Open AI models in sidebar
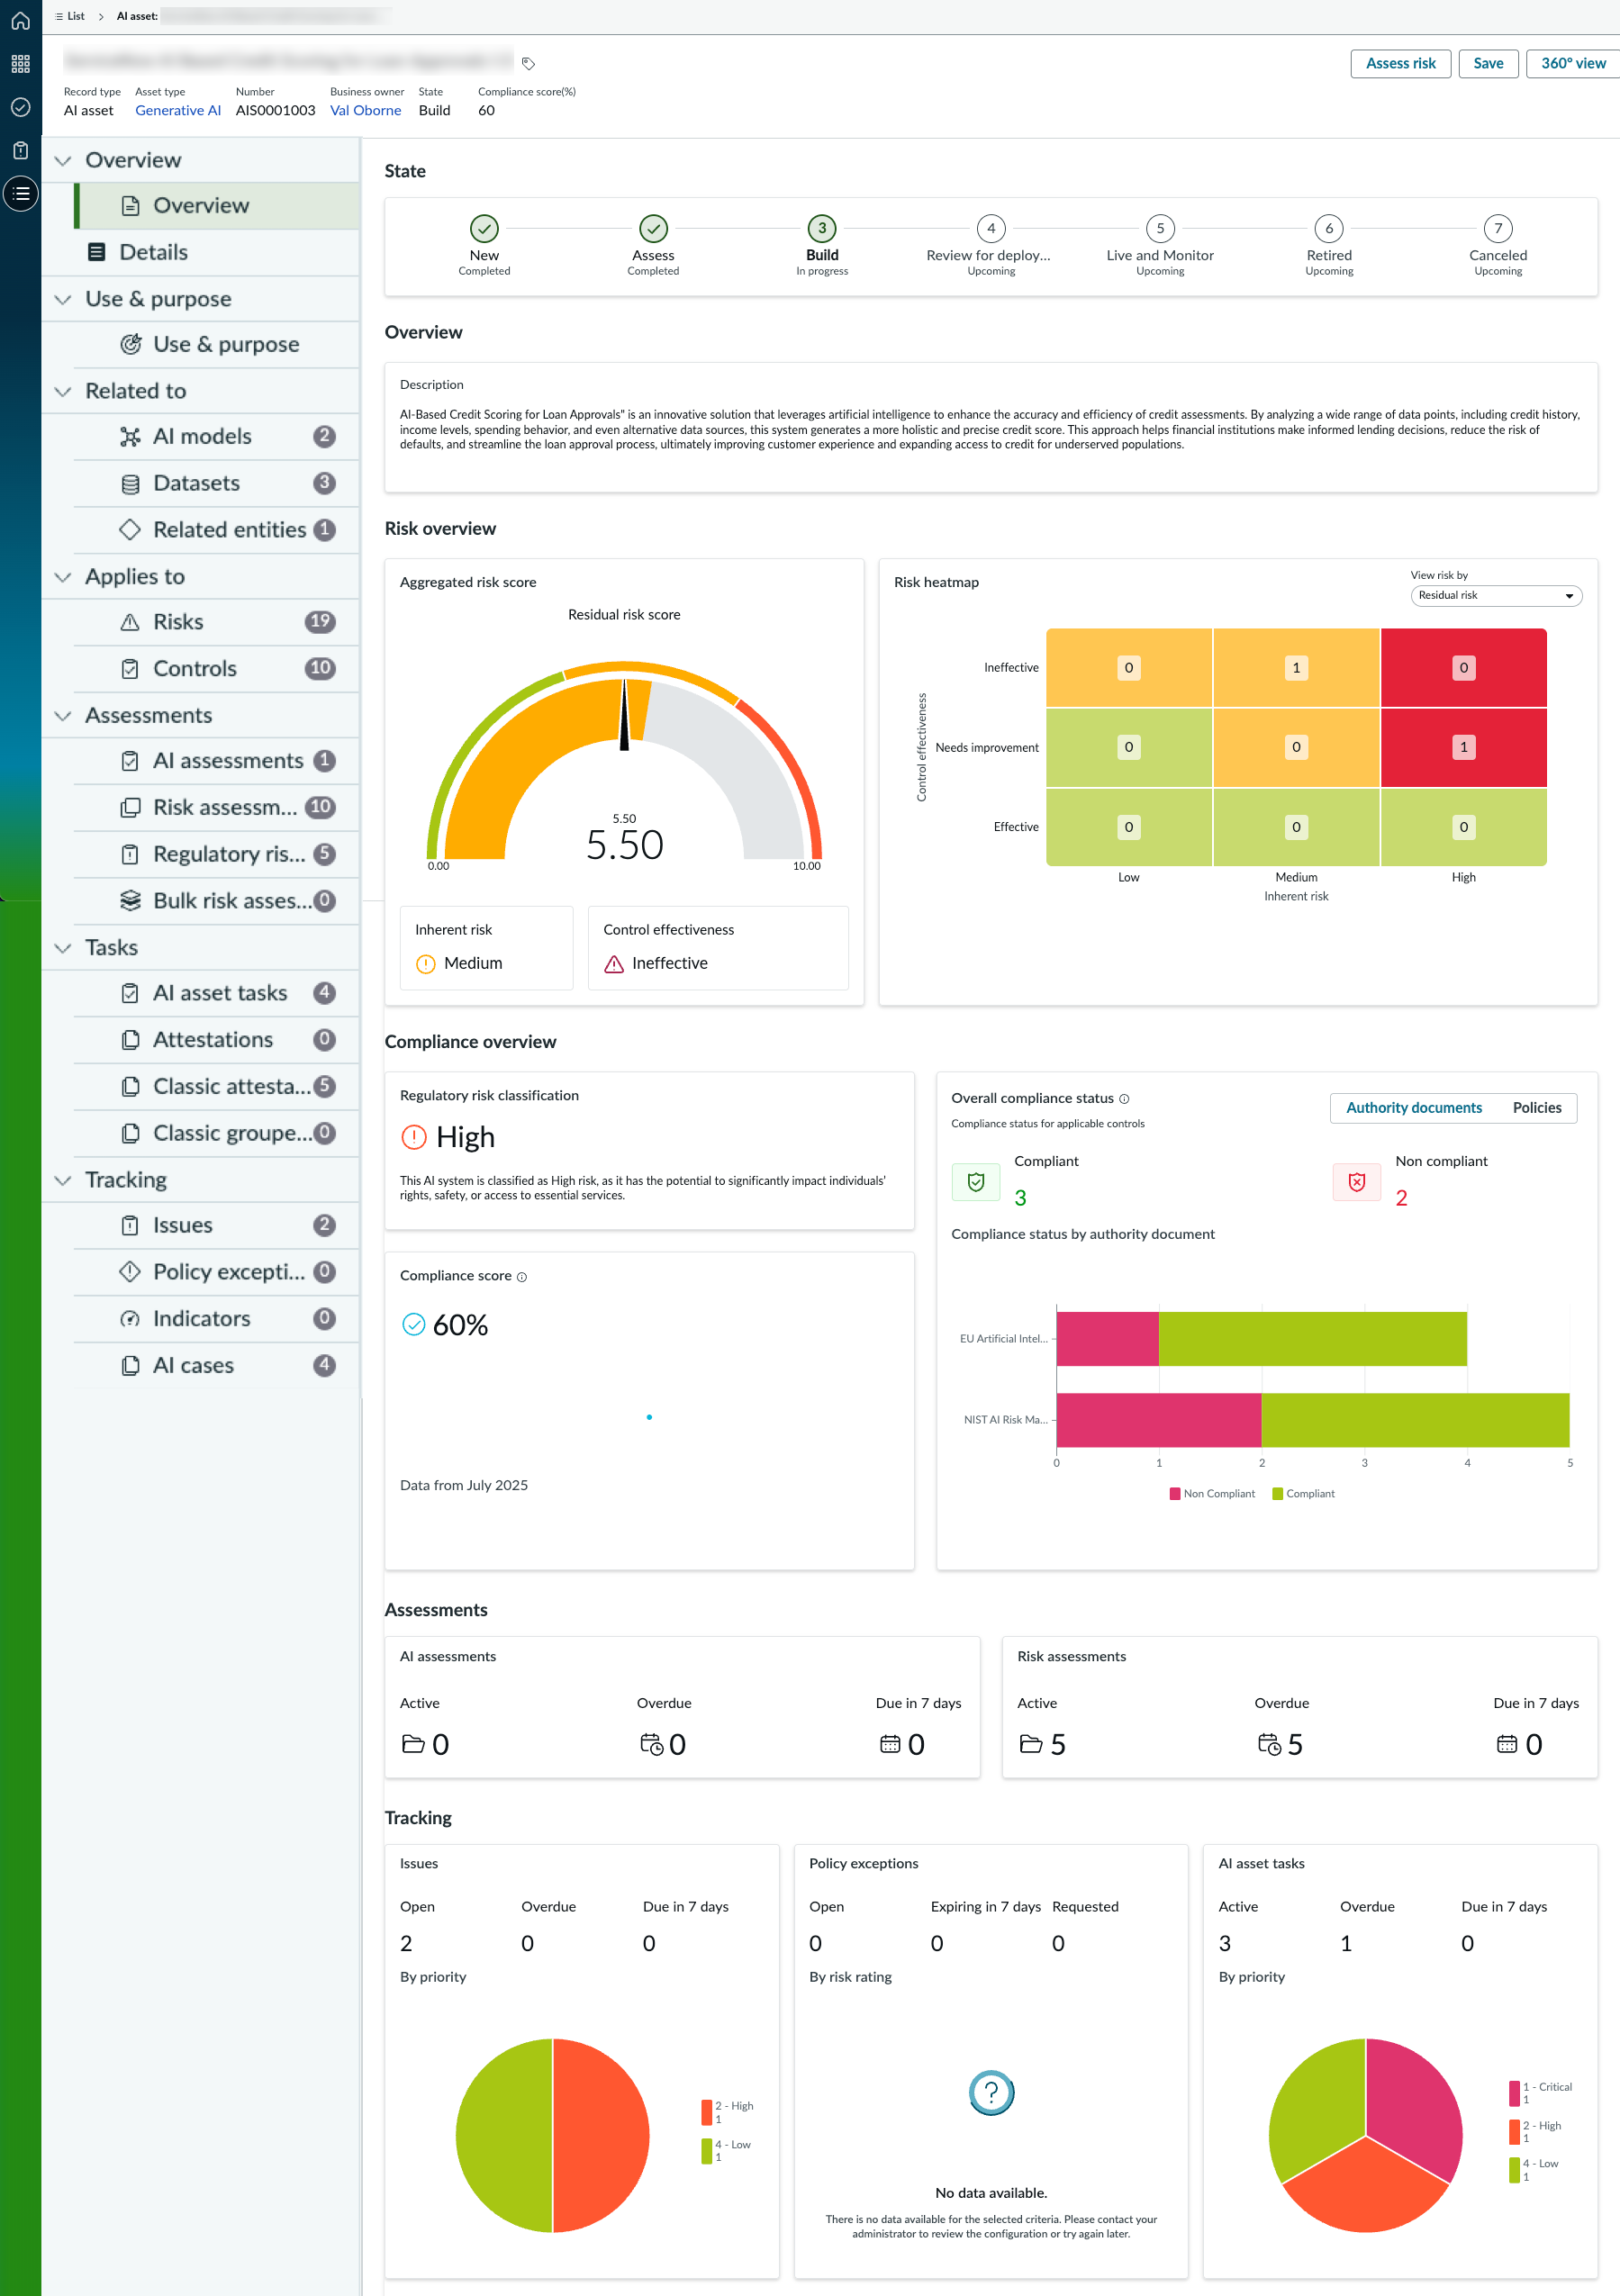1620x2296 pixels. (x=216, y=437)
